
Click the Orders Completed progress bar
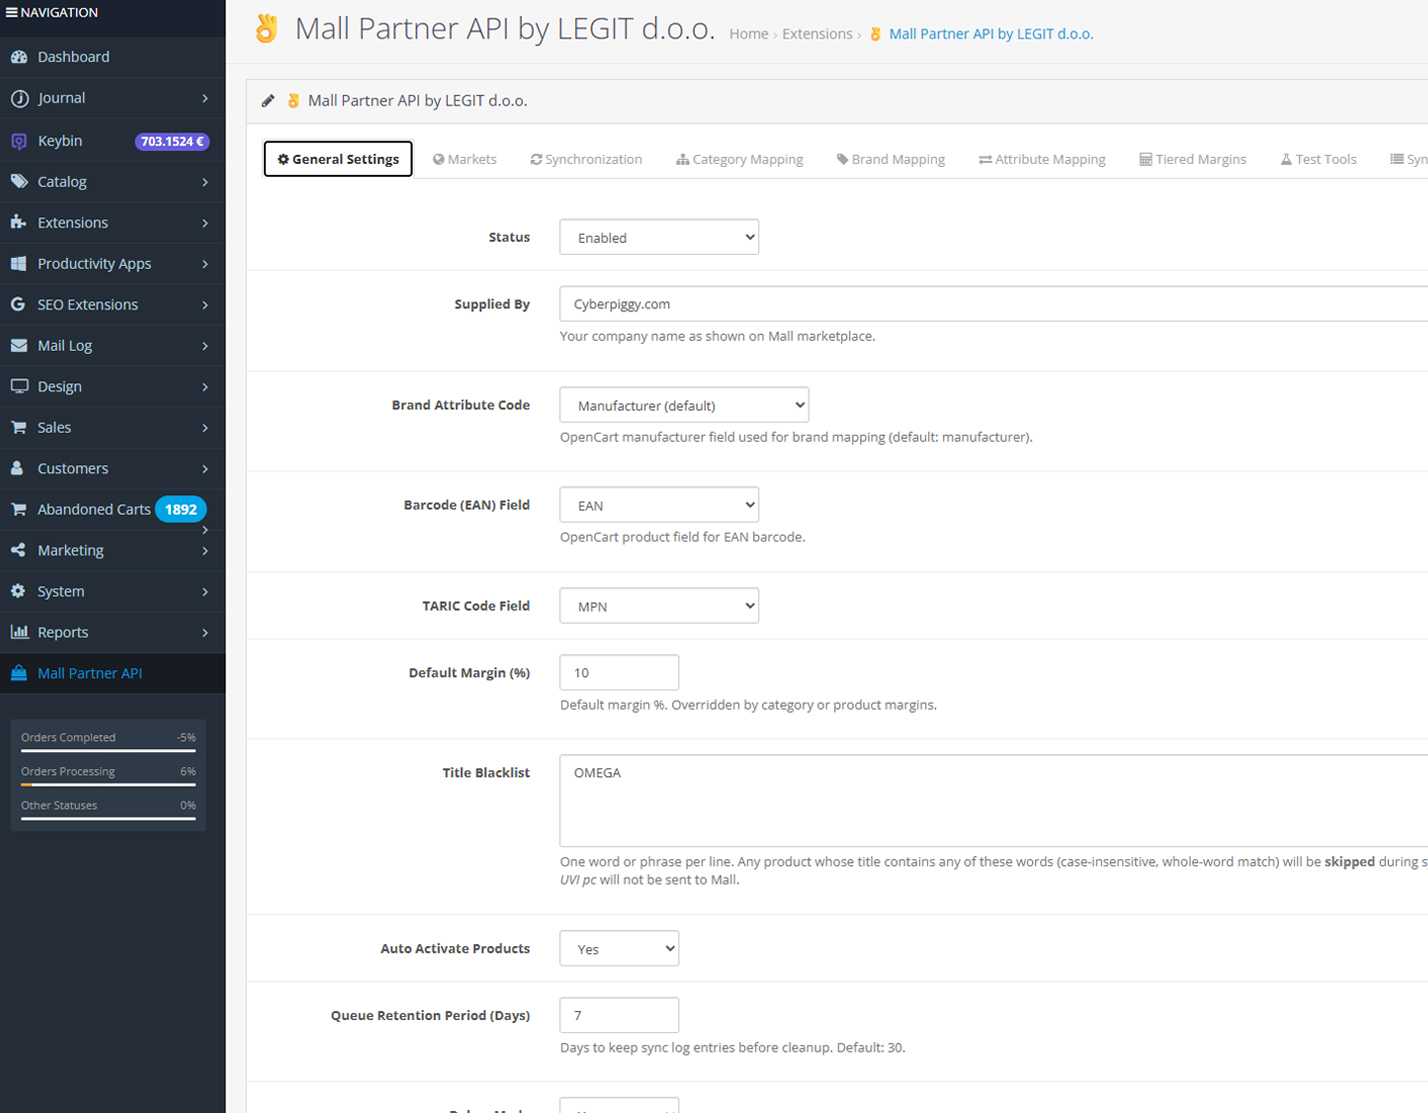click(108, 751)
